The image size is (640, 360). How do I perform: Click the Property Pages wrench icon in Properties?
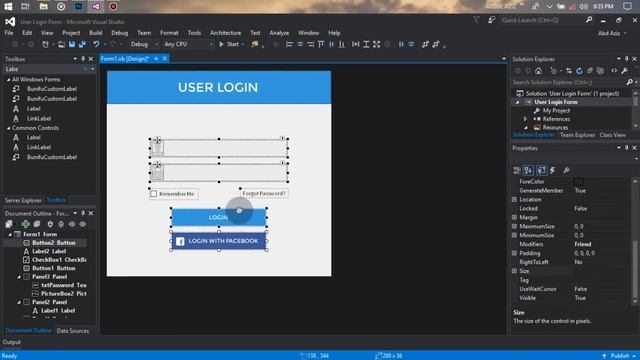pyautogui.click(x=566, y=170)
